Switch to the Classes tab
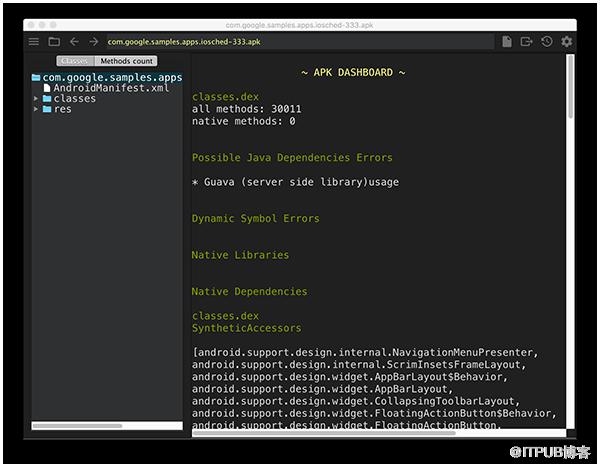 coord(75,61)
